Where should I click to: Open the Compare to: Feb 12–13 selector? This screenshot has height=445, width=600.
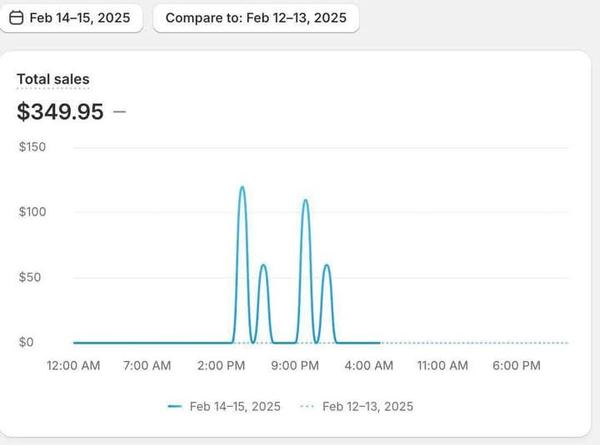click(255, 18)
